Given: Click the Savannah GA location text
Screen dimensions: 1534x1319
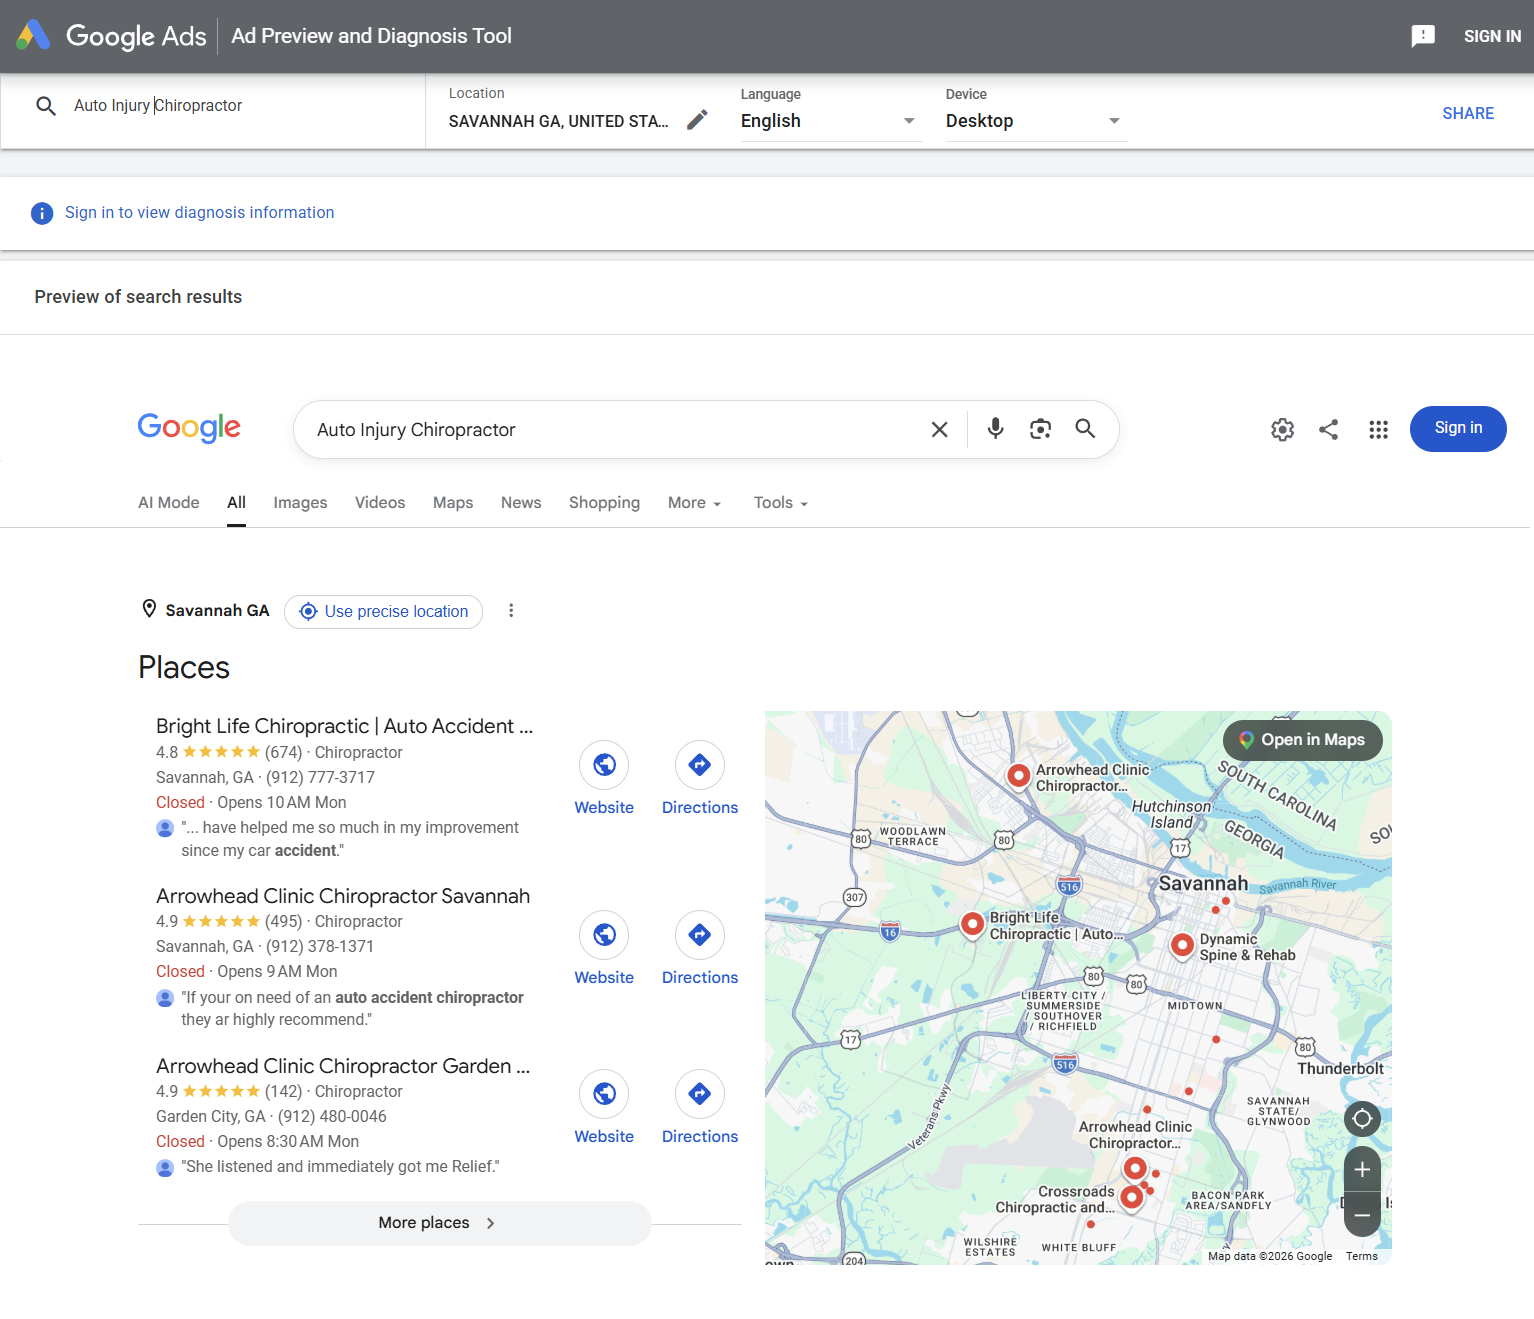Looking at the screenshot, I should (217, 611).
